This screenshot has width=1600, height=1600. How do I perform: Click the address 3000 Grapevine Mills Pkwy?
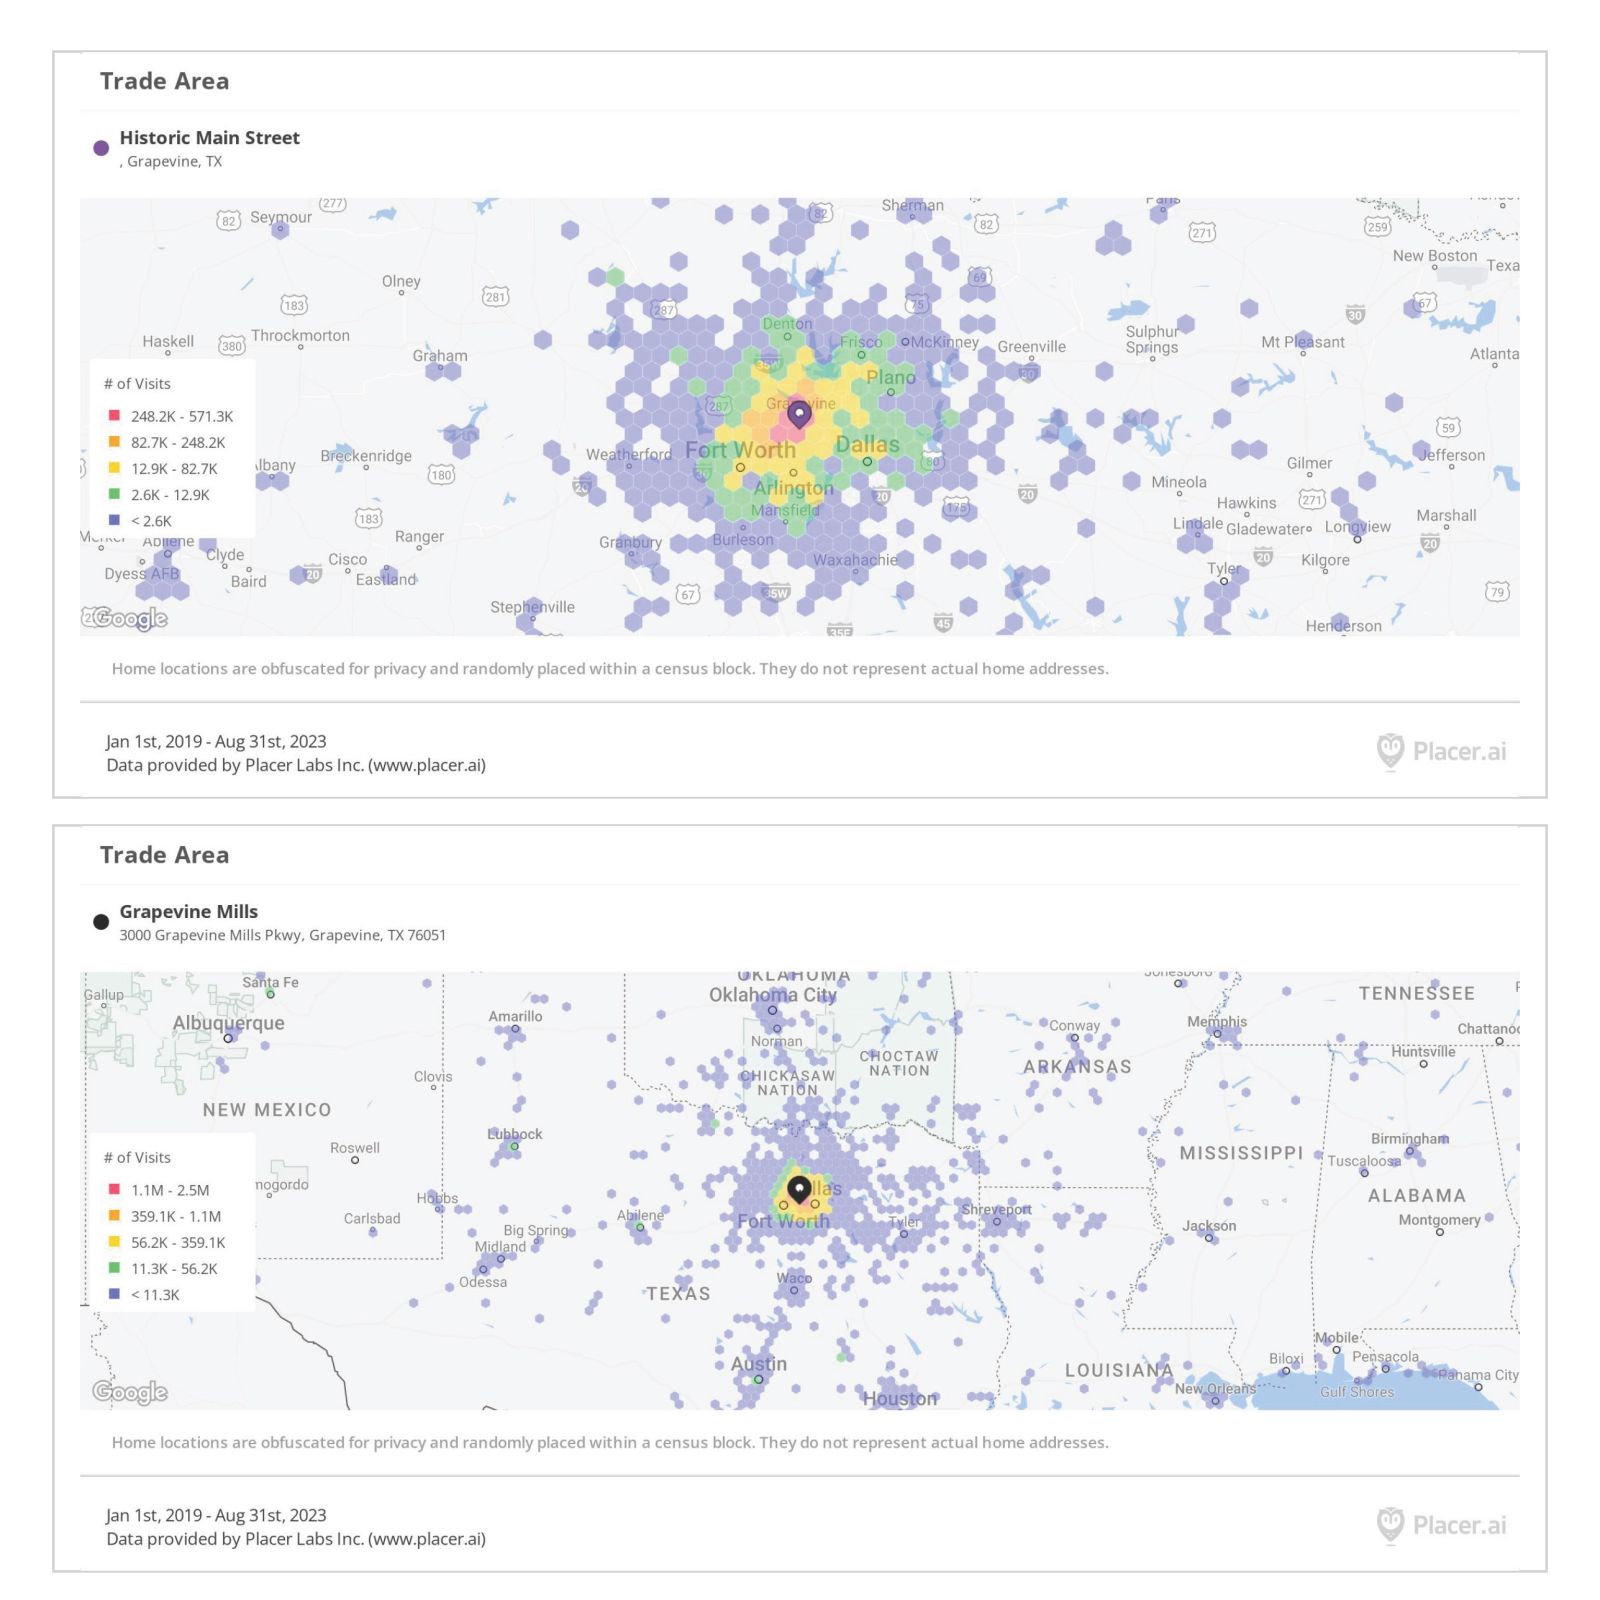point(282,935)
